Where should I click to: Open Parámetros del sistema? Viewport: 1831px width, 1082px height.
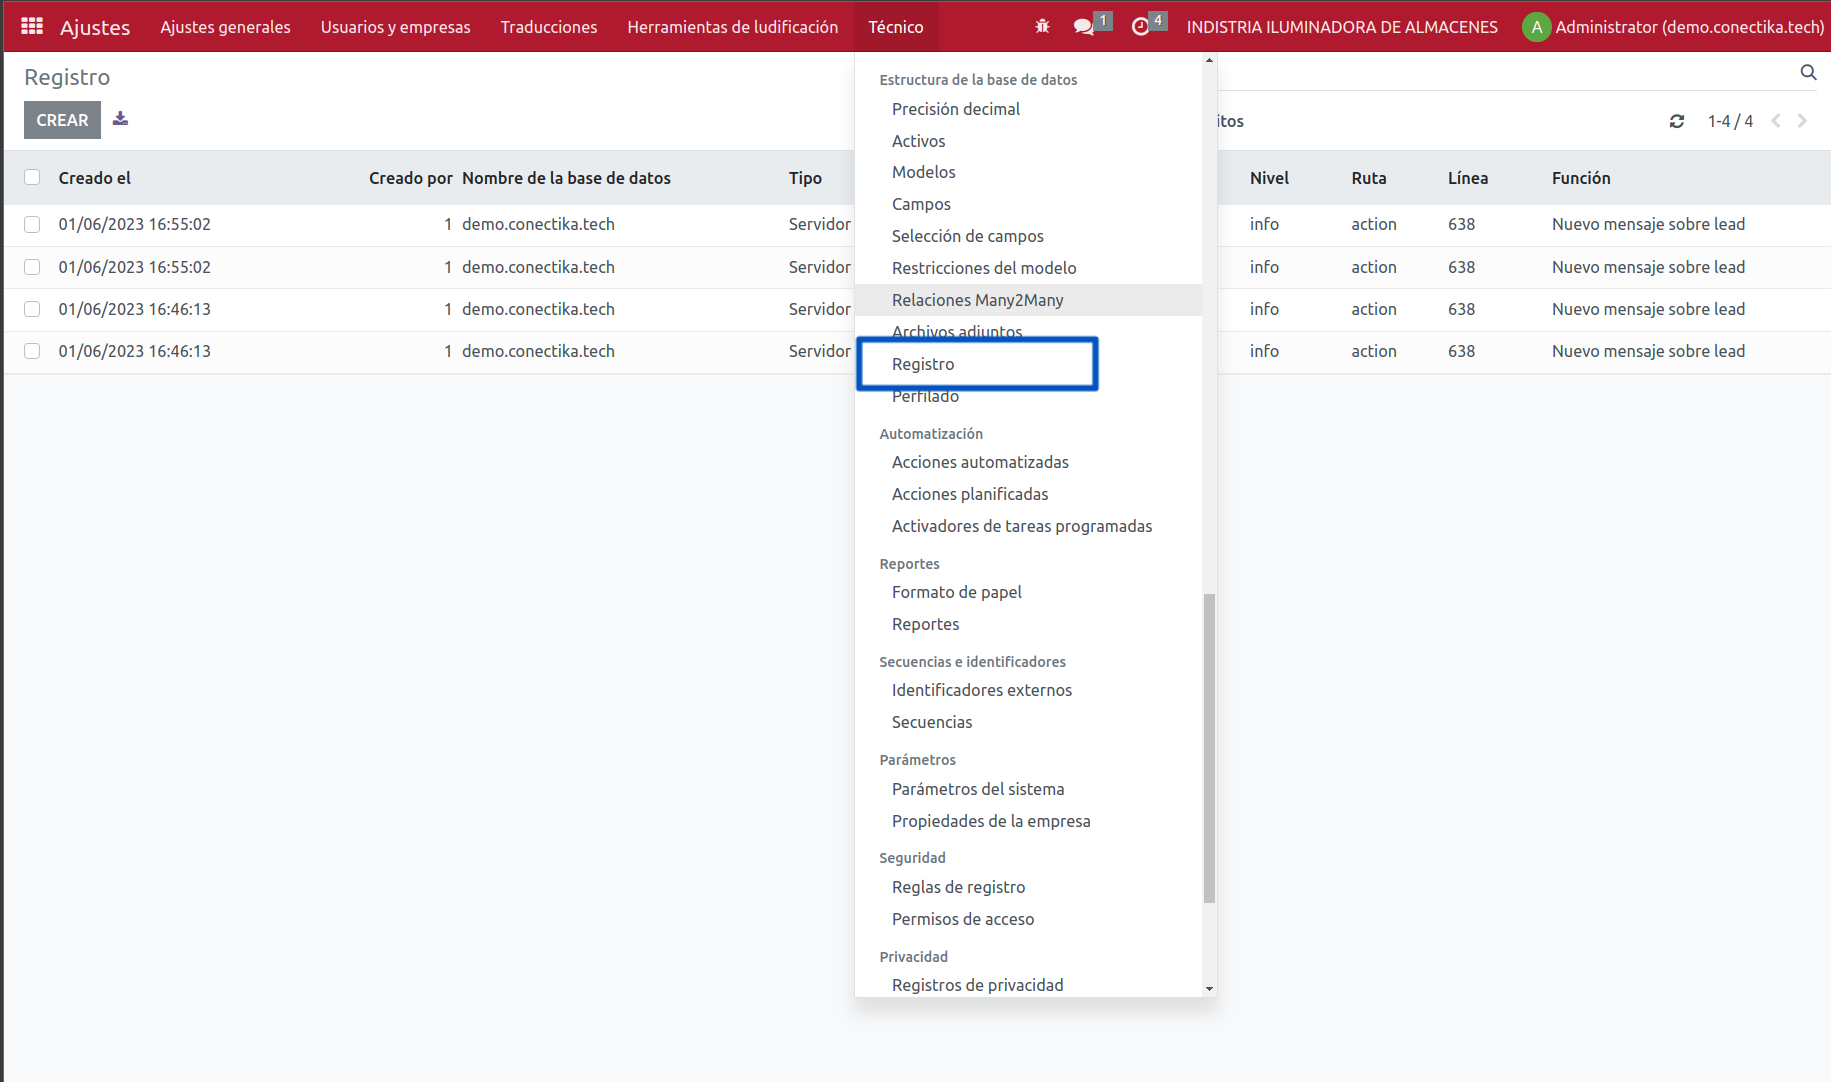click(x=978, y=789)
